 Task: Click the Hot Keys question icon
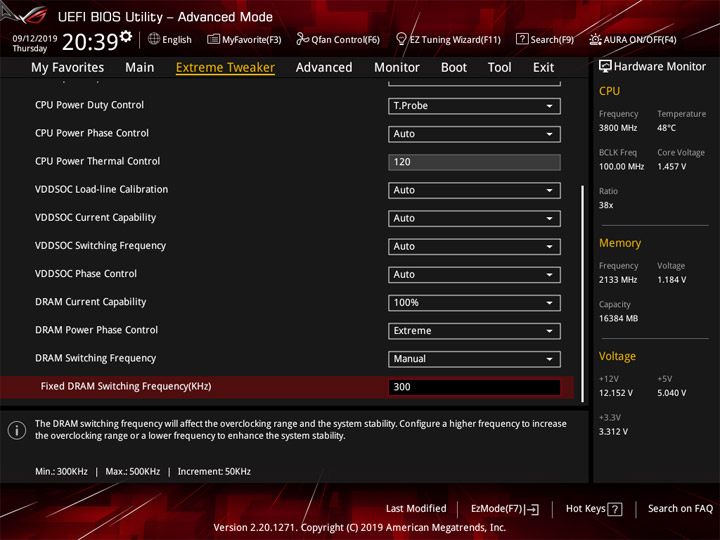pos(615,509)
